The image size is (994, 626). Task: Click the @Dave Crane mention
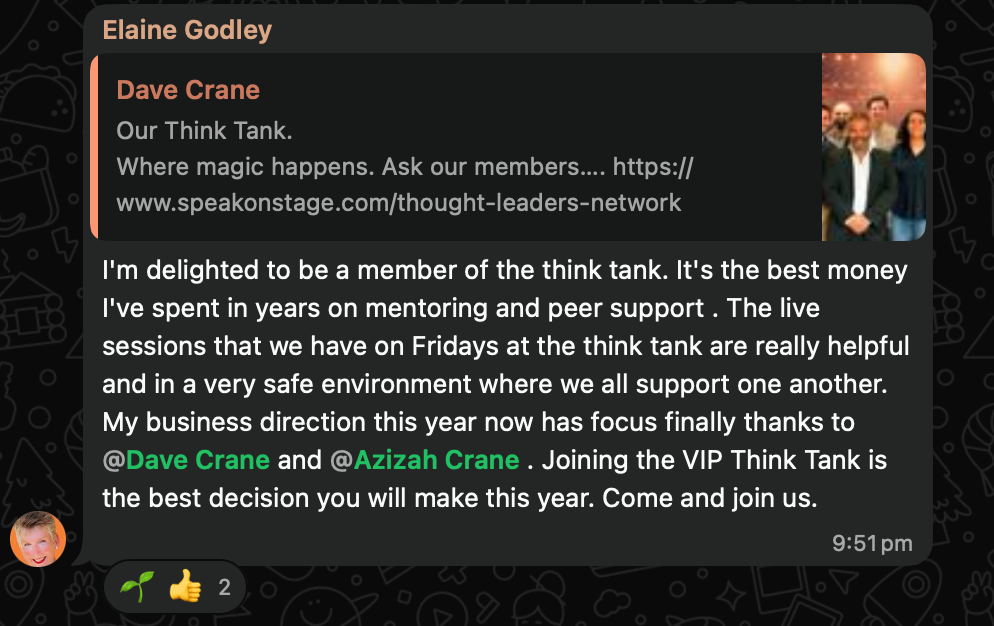point(187,461)
